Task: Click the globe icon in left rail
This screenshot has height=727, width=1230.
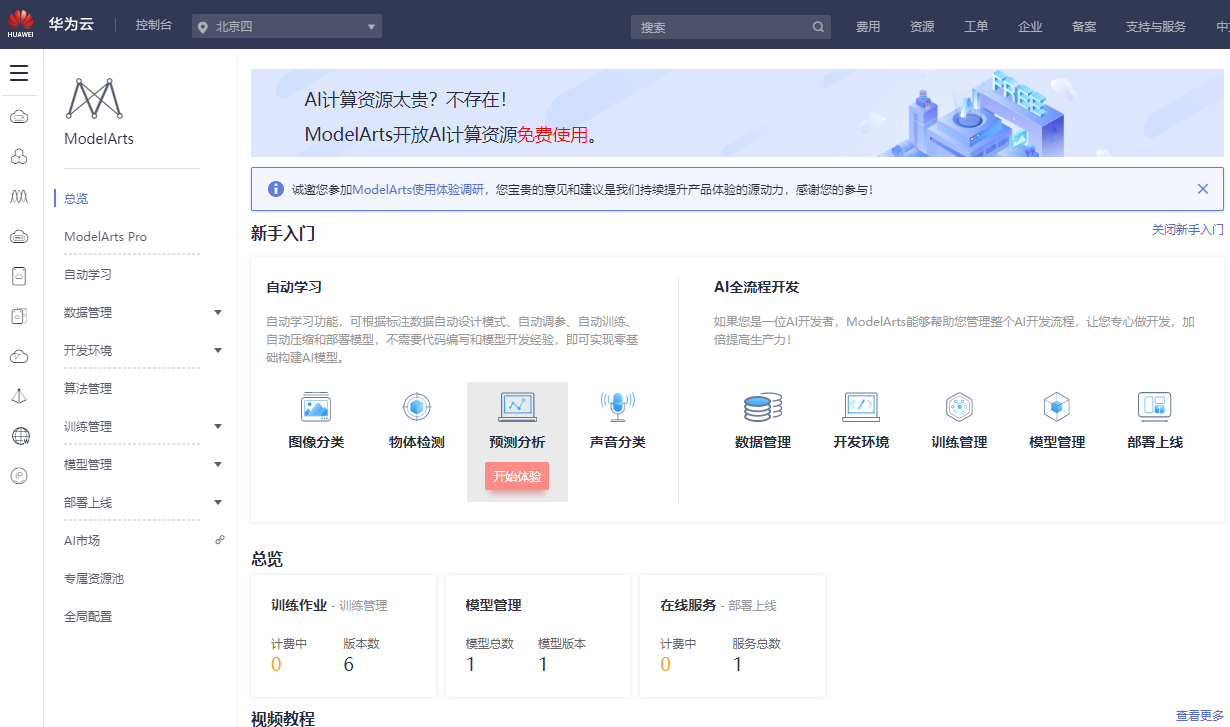Action: pyautogui.click(x=19, y=436)
